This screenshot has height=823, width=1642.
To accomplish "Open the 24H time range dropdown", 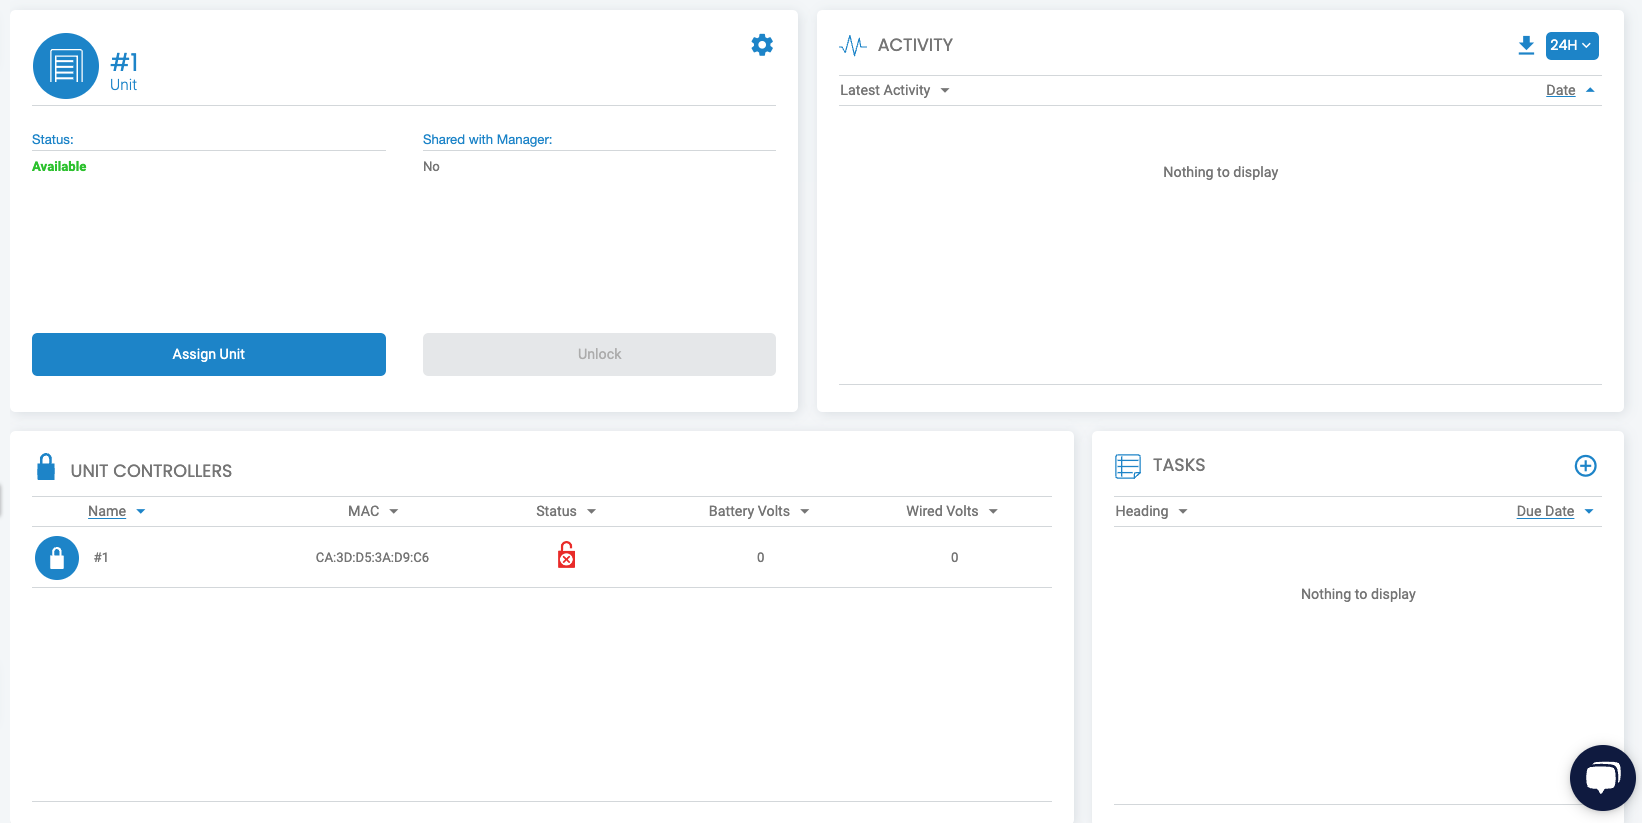I will pyautogui.click(x=1571, y=45).
